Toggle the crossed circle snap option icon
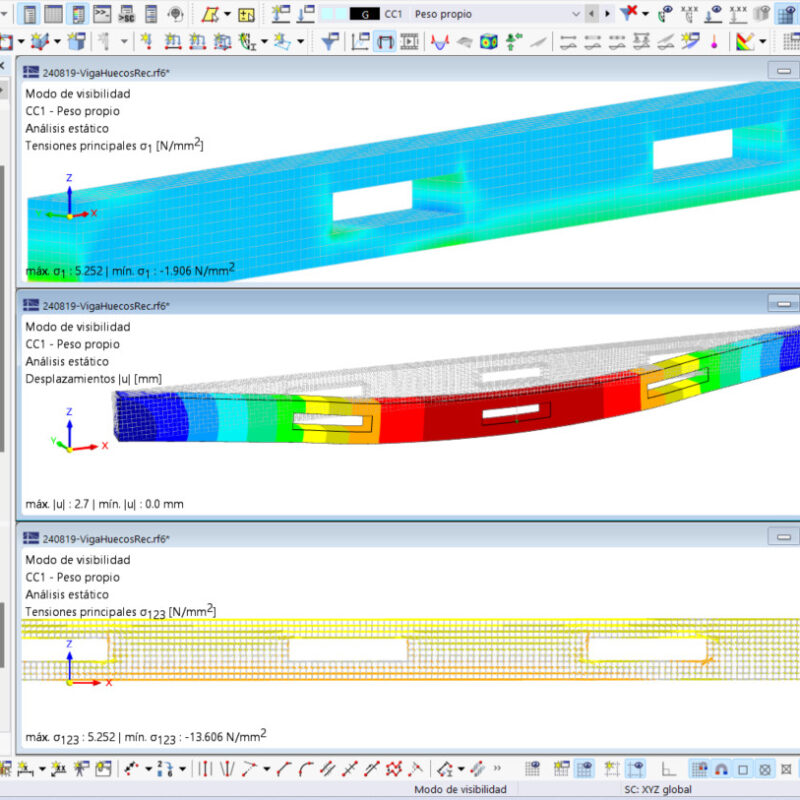This screenshot has width=800, height=800. 764,769
